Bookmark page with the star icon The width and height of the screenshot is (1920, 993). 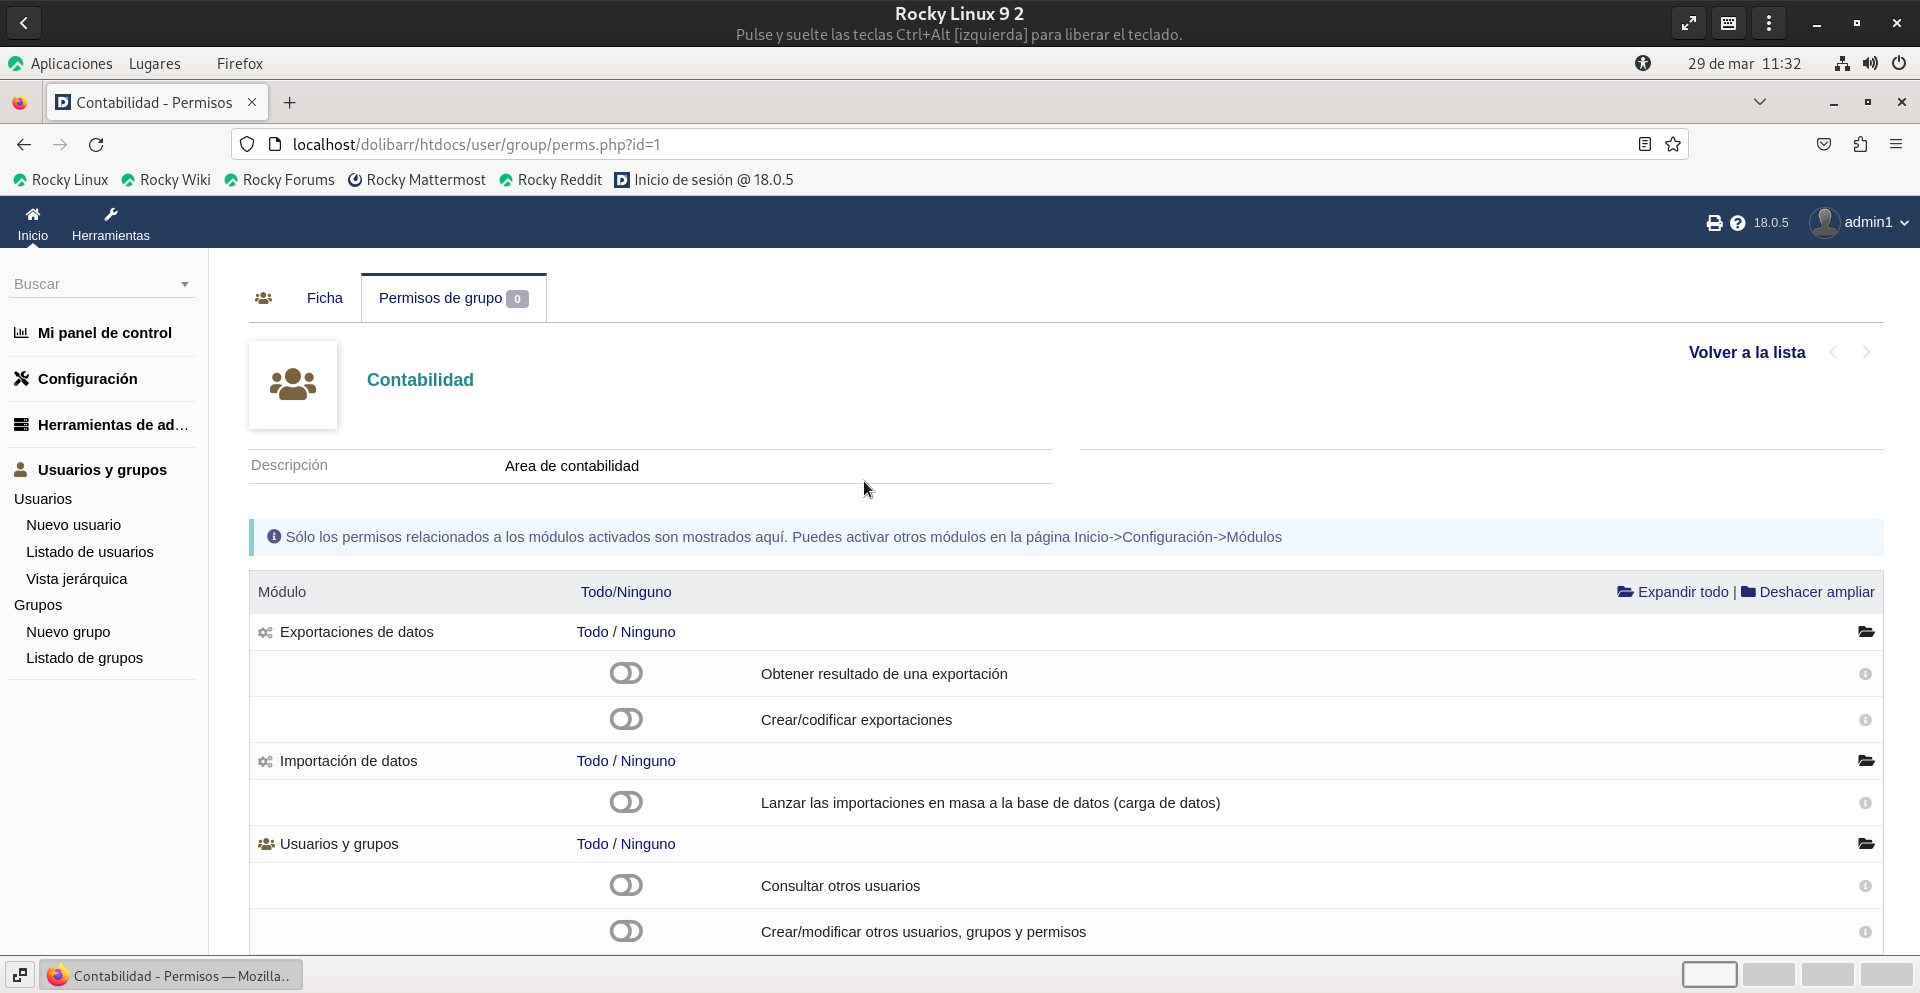coord(1672,145)
